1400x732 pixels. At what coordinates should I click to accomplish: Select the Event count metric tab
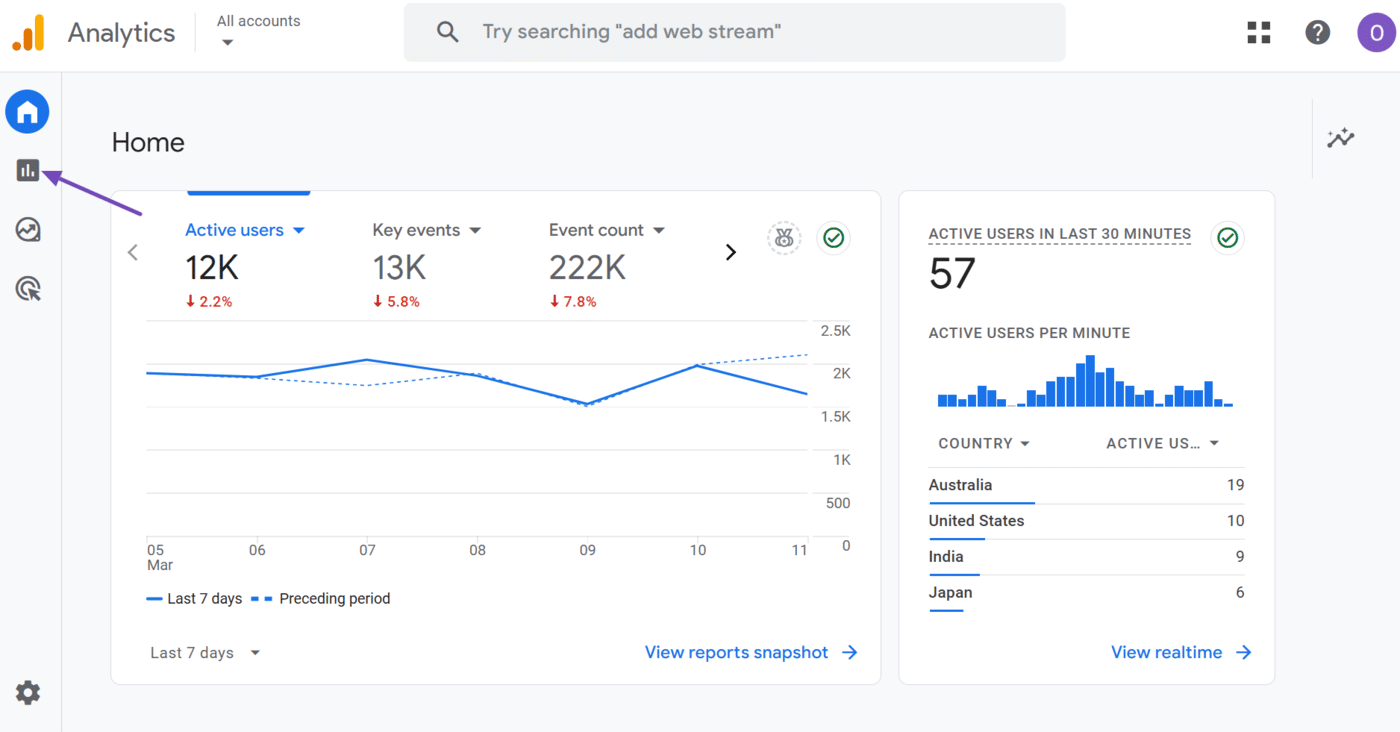[x=606, y=230]
